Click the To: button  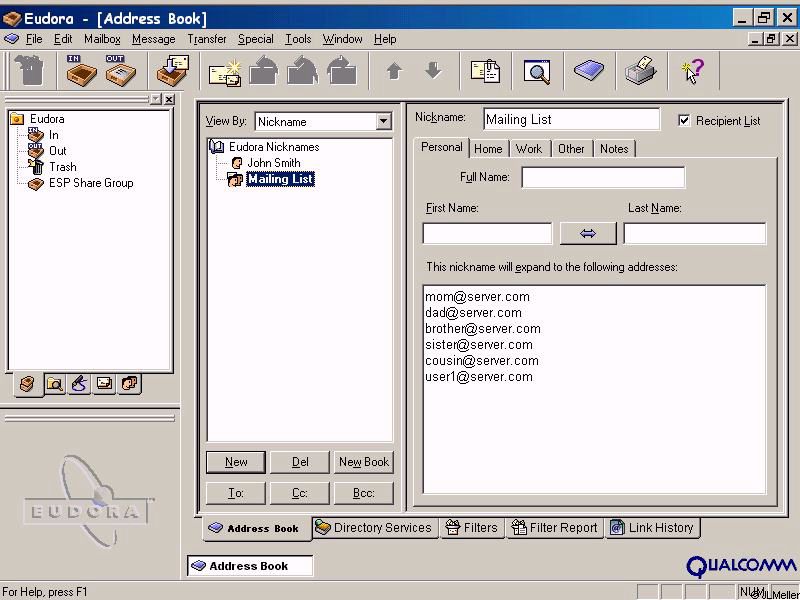(236, 493)
